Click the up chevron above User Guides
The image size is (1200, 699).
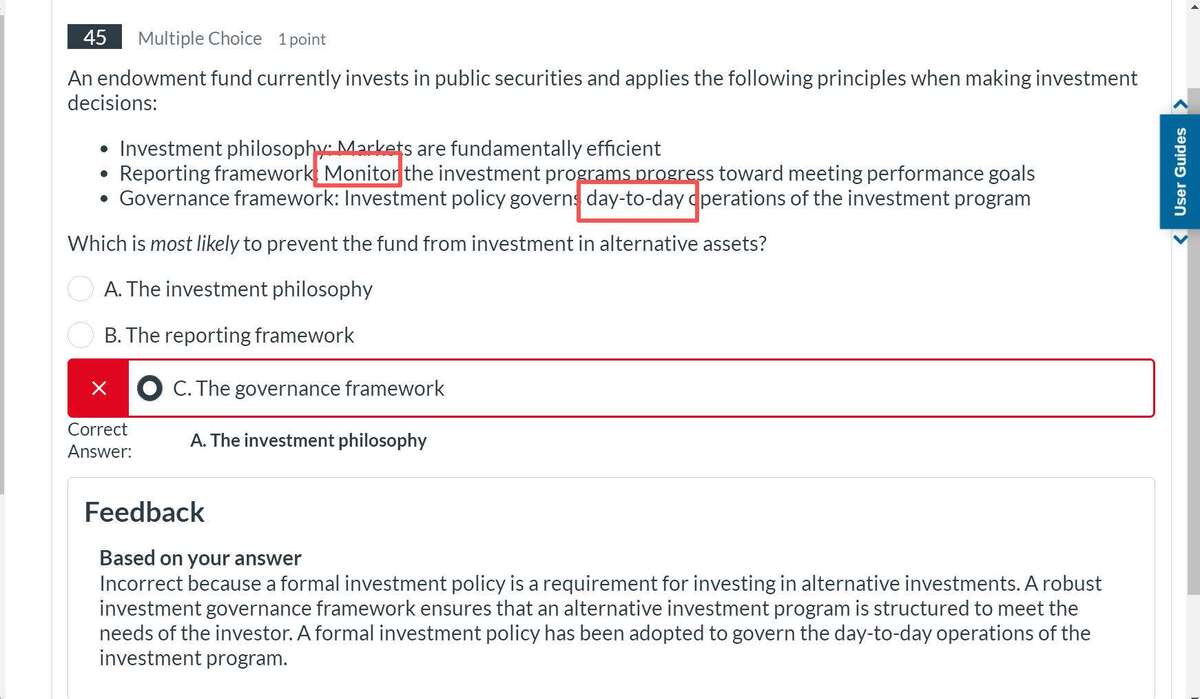click(x=1179, y=103)
